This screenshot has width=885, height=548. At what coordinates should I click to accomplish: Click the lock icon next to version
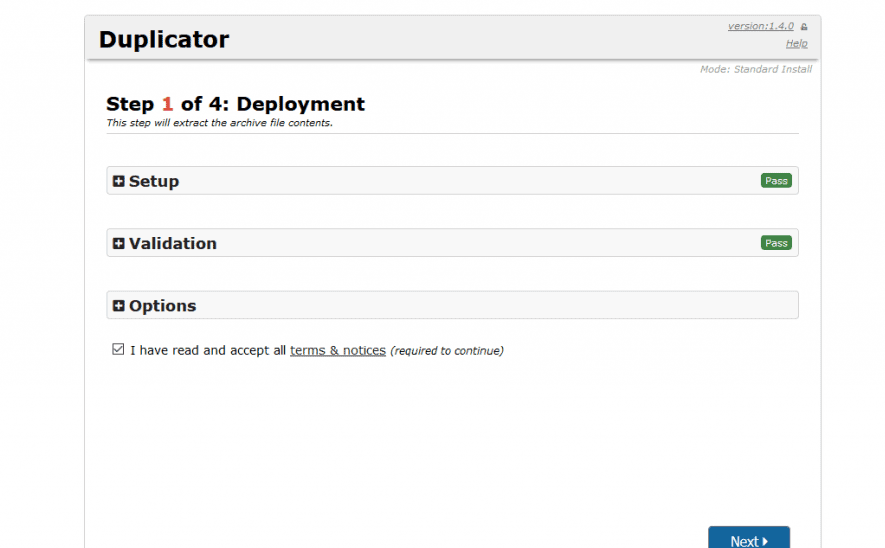click(x=804, y=27)
